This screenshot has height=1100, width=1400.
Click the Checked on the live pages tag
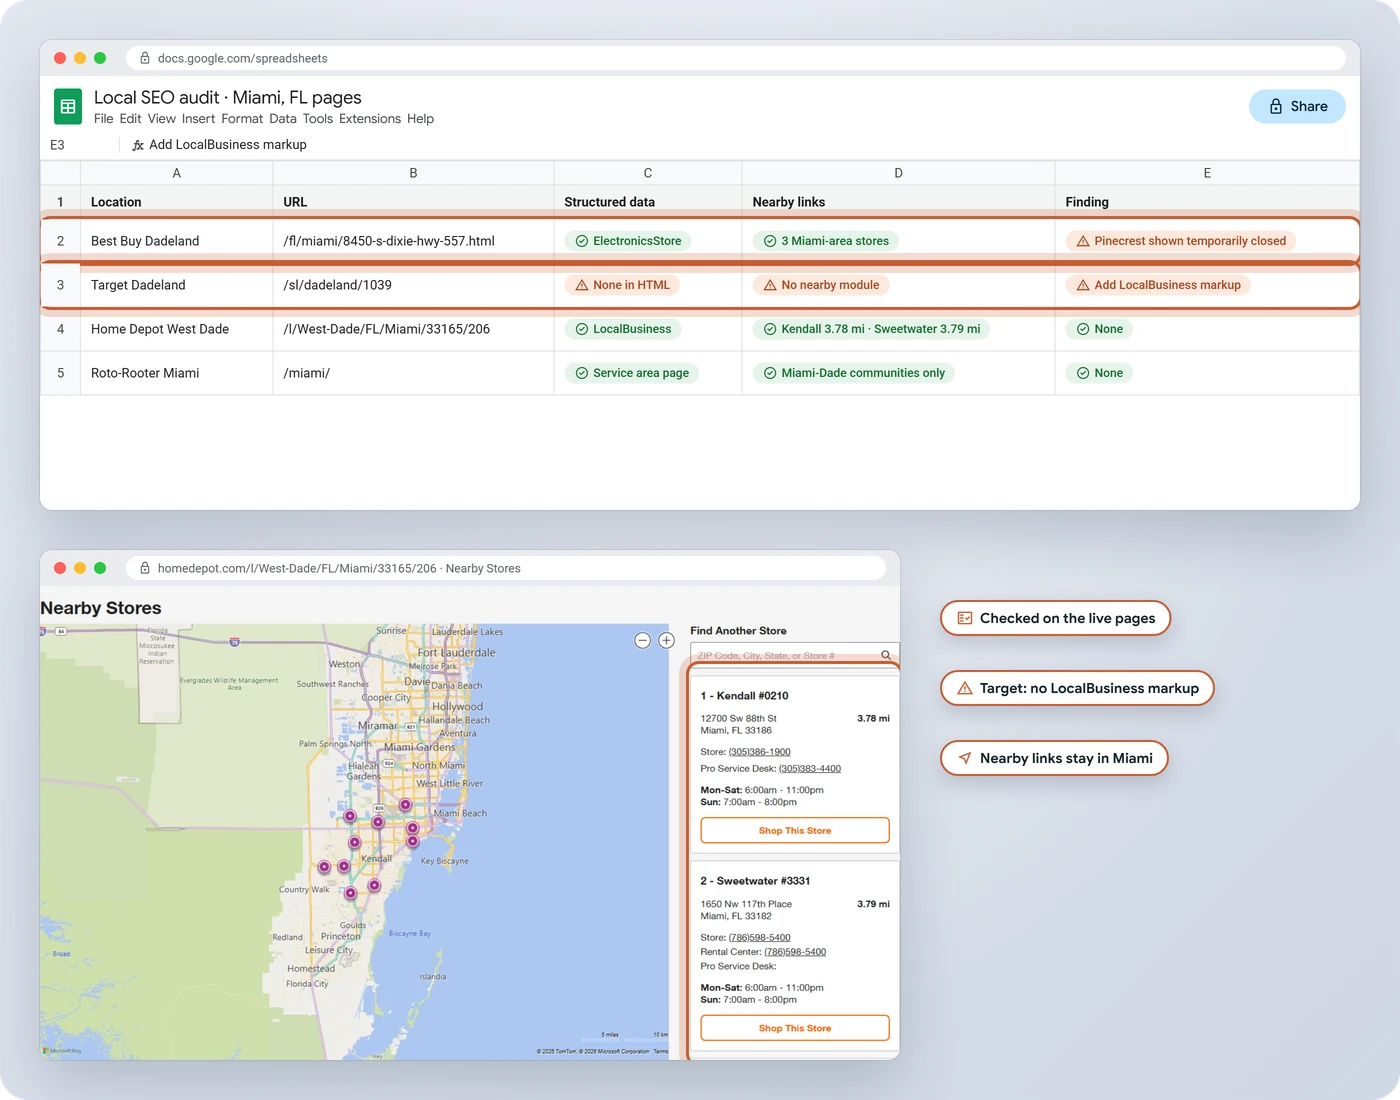click(1056, 618)
